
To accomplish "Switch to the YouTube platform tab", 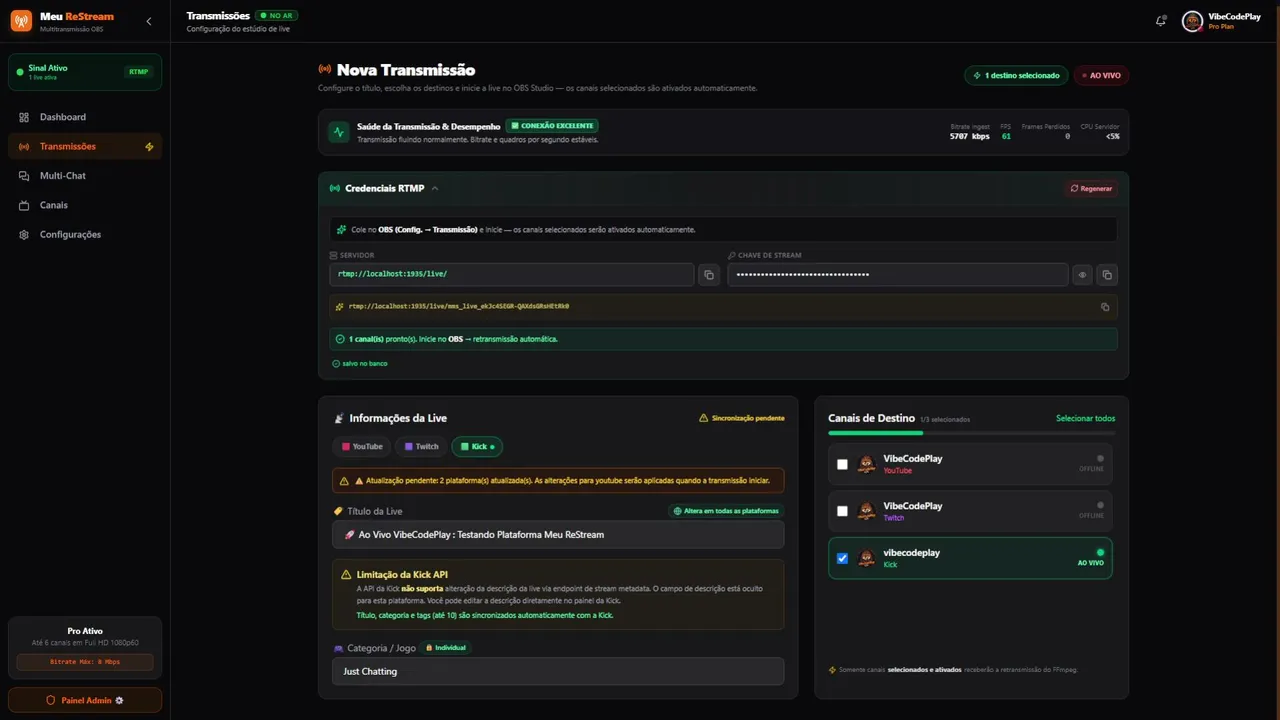I will (362, 446).
